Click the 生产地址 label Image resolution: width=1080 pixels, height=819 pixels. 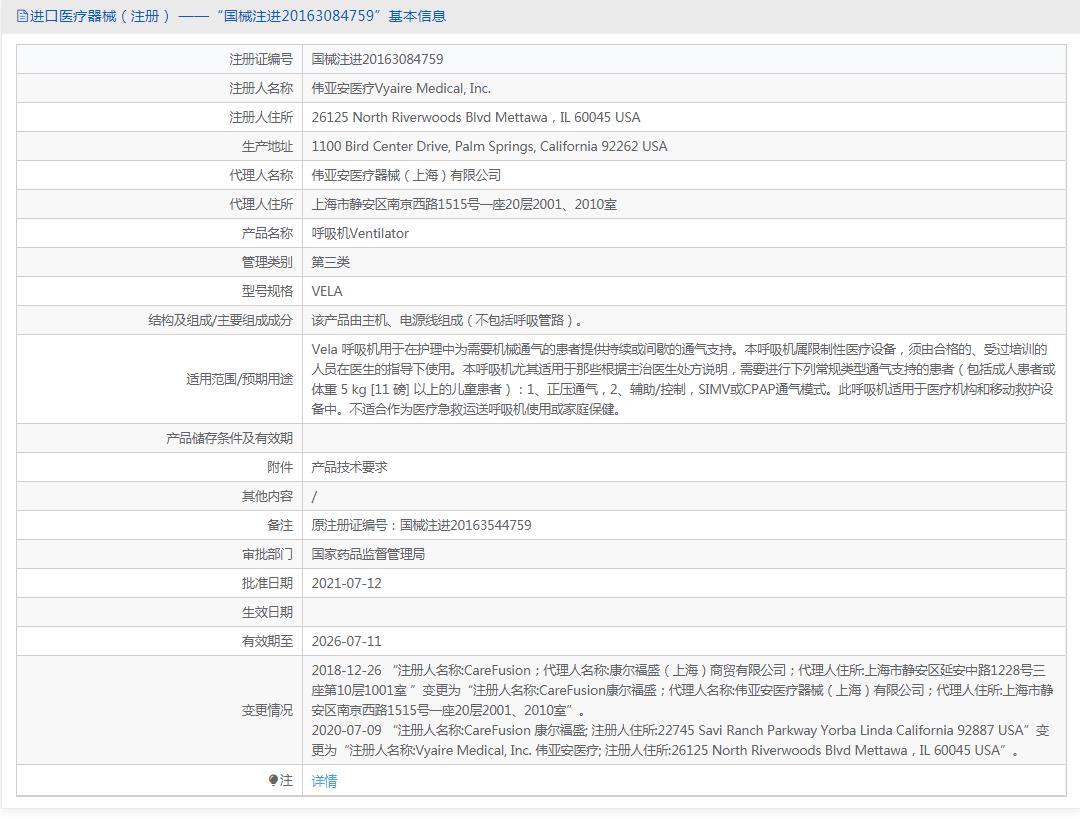point(267,146)
